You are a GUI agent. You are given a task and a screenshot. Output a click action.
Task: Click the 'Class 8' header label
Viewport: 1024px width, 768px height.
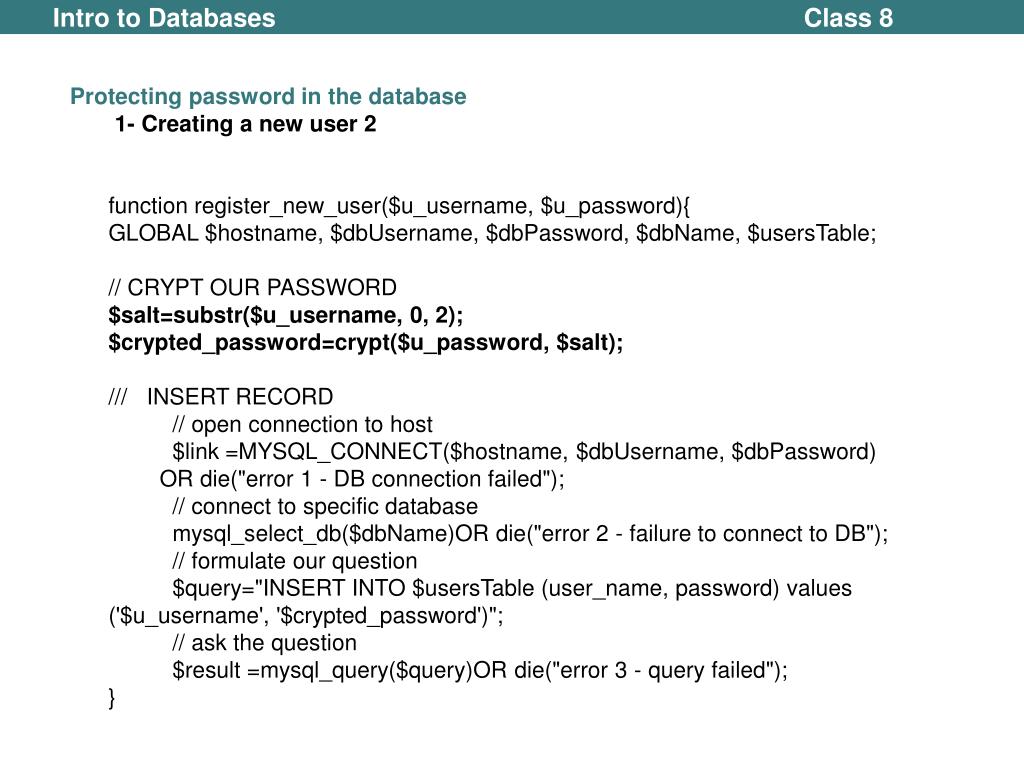pyautogui.click(x=848, y=18)
